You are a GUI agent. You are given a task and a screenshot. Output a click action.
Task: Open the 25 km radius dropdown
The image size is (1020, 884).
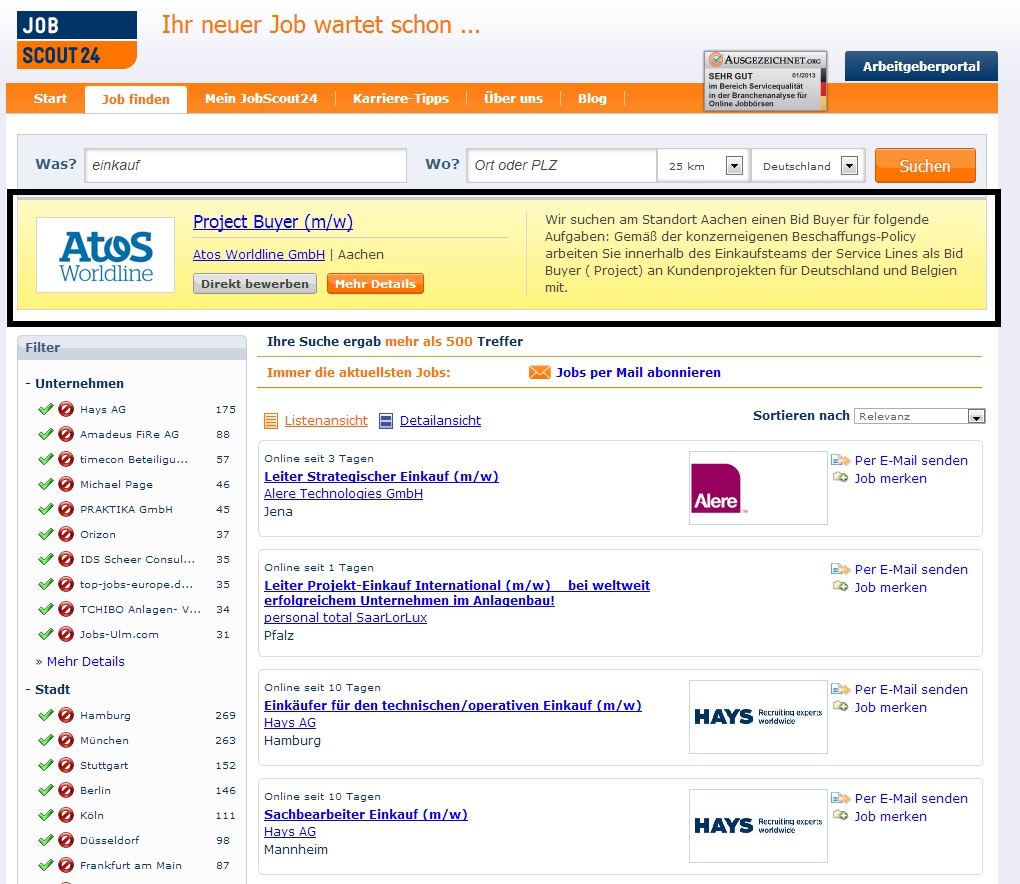coord(734,166)
